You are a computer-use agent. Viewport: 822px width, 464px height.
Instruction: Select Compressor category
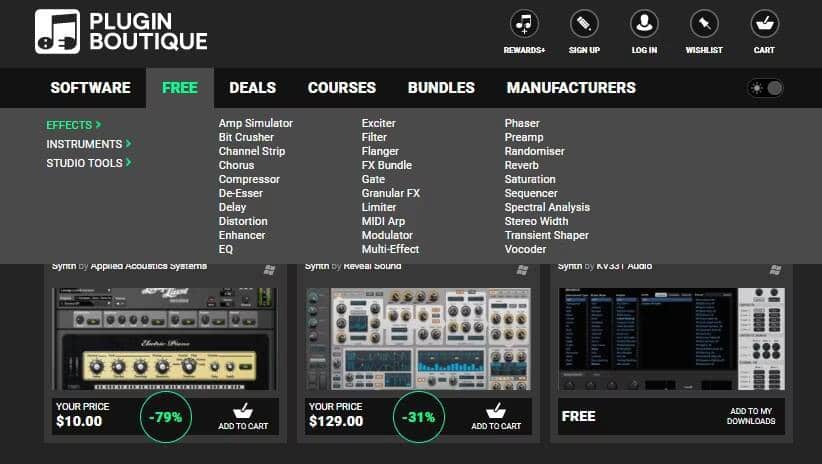point(250,179)
